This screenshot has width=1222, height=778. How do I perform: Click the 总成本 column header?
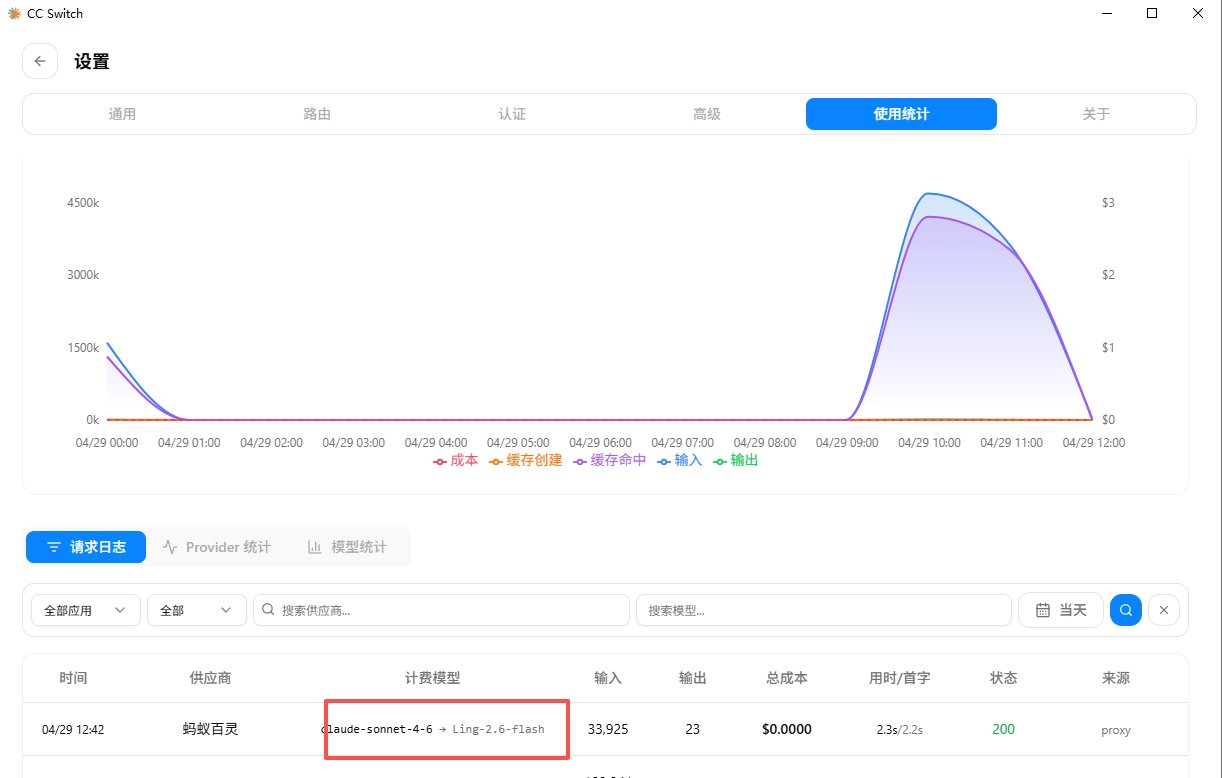tap(785, 678)
